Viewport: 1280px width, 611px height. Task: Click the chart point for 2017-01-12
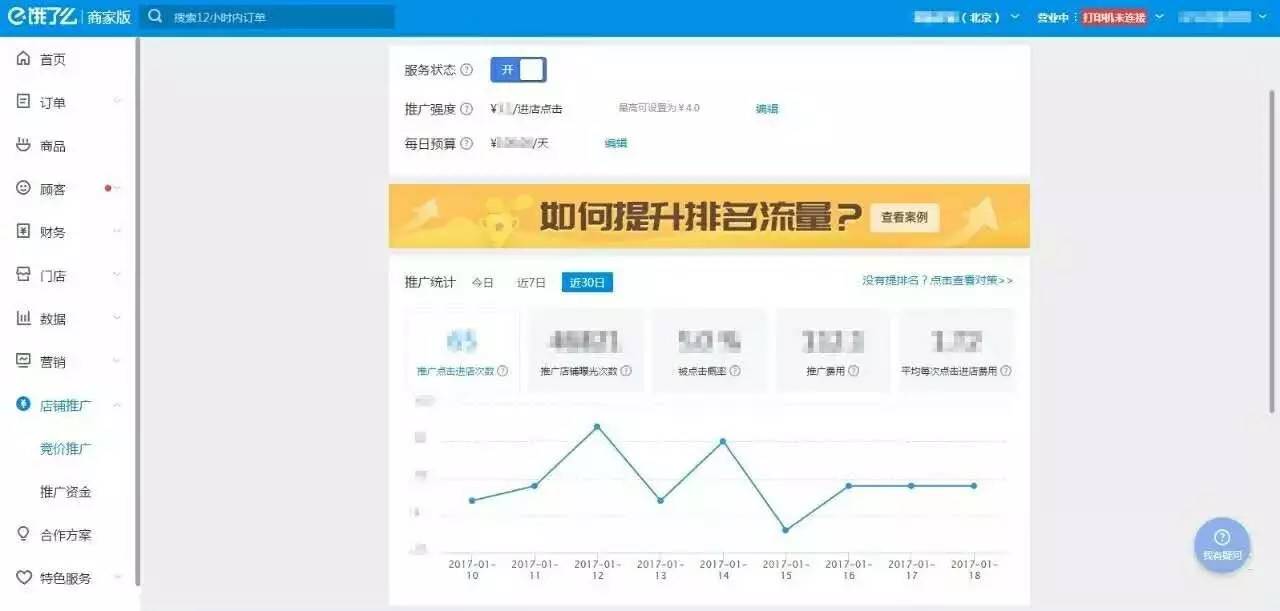pos(597,427)
